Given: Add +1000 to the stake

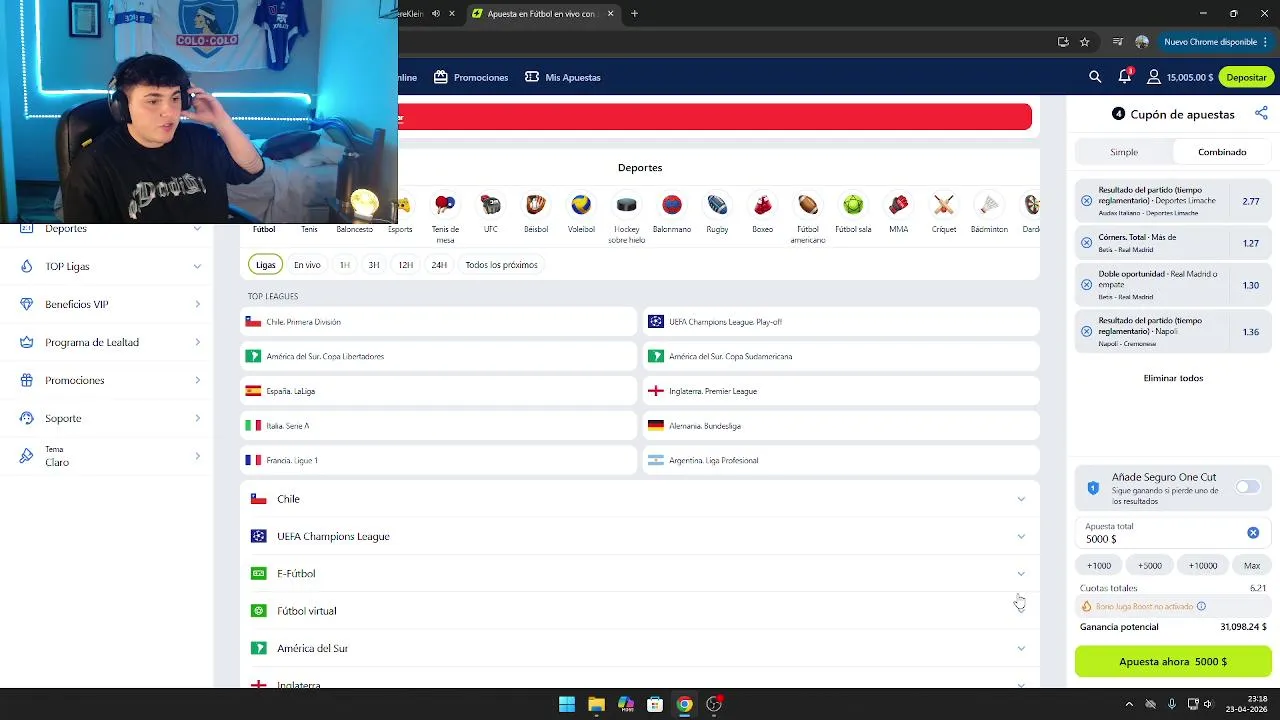Looking at the screenshot, I should pos(1099,566).
